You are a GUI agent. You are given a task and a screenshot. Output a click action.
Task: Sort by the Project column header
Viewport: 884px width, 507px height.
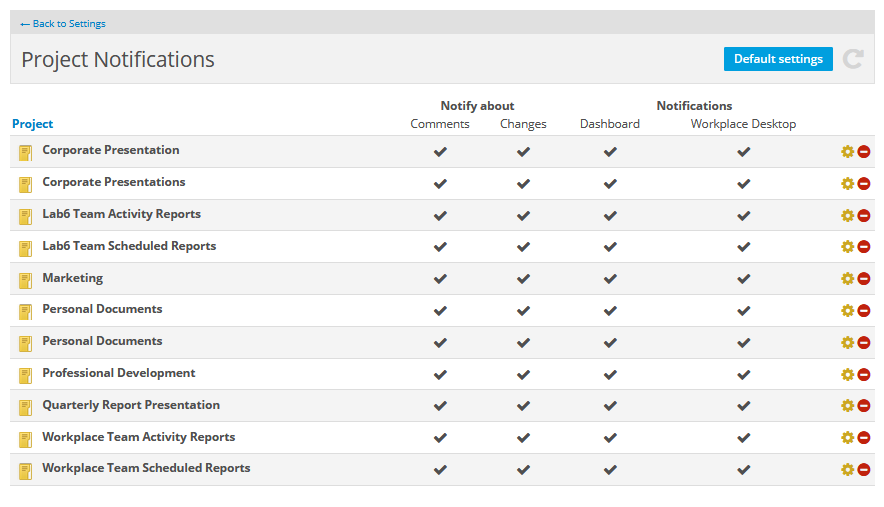(33, 124)
